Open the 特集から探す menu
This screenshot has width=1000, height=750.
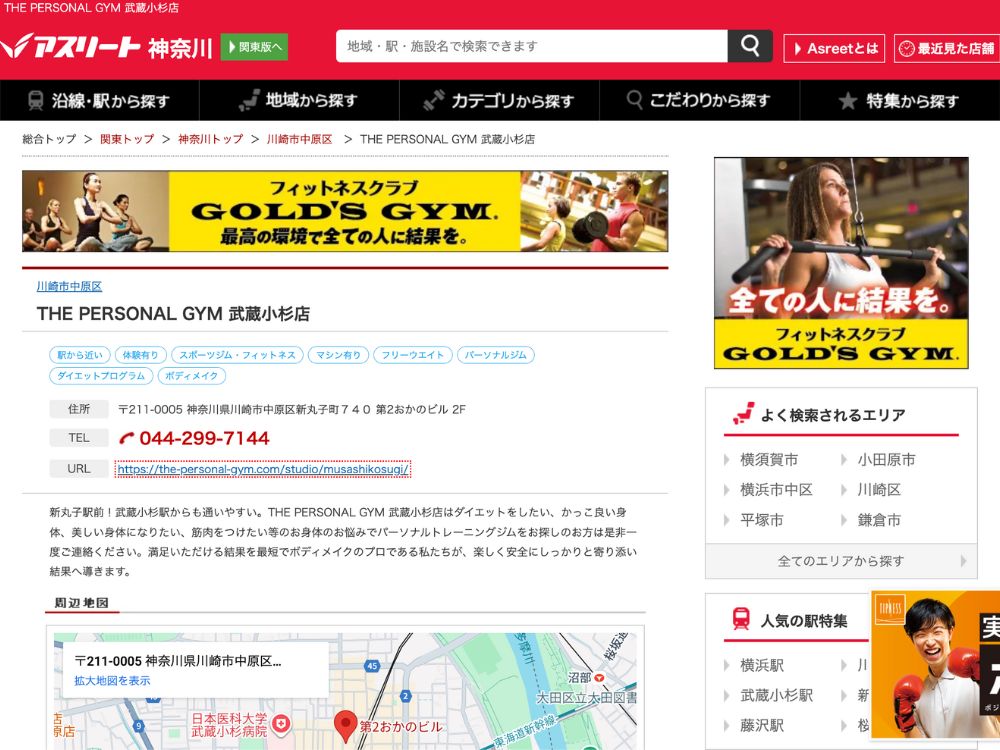900,100
